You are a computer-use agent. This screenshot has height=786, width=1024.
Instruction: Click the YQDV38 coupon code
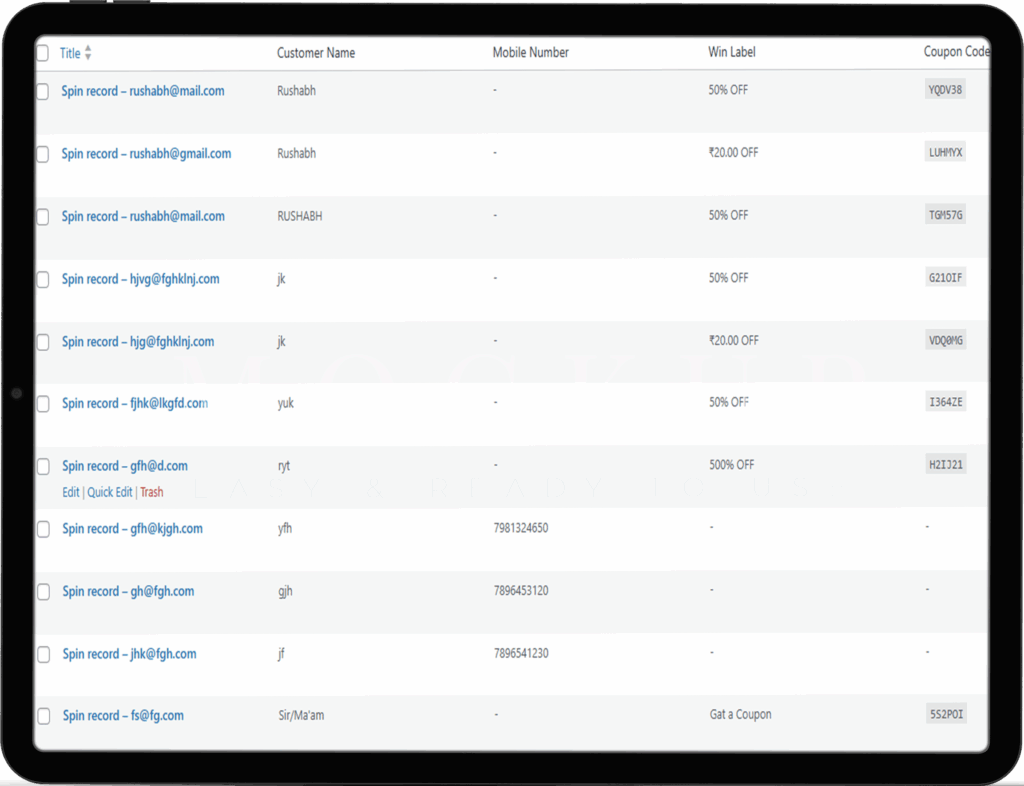coord(945,90)
